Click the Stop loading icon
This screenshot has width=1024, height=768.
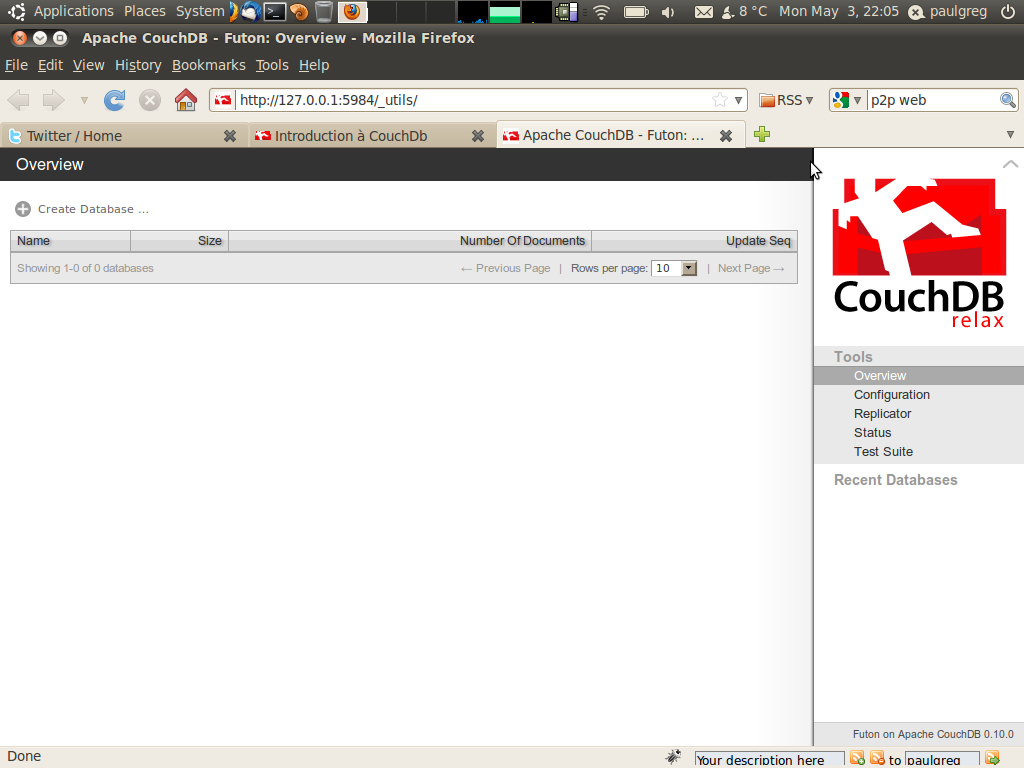tap(150, 100)
